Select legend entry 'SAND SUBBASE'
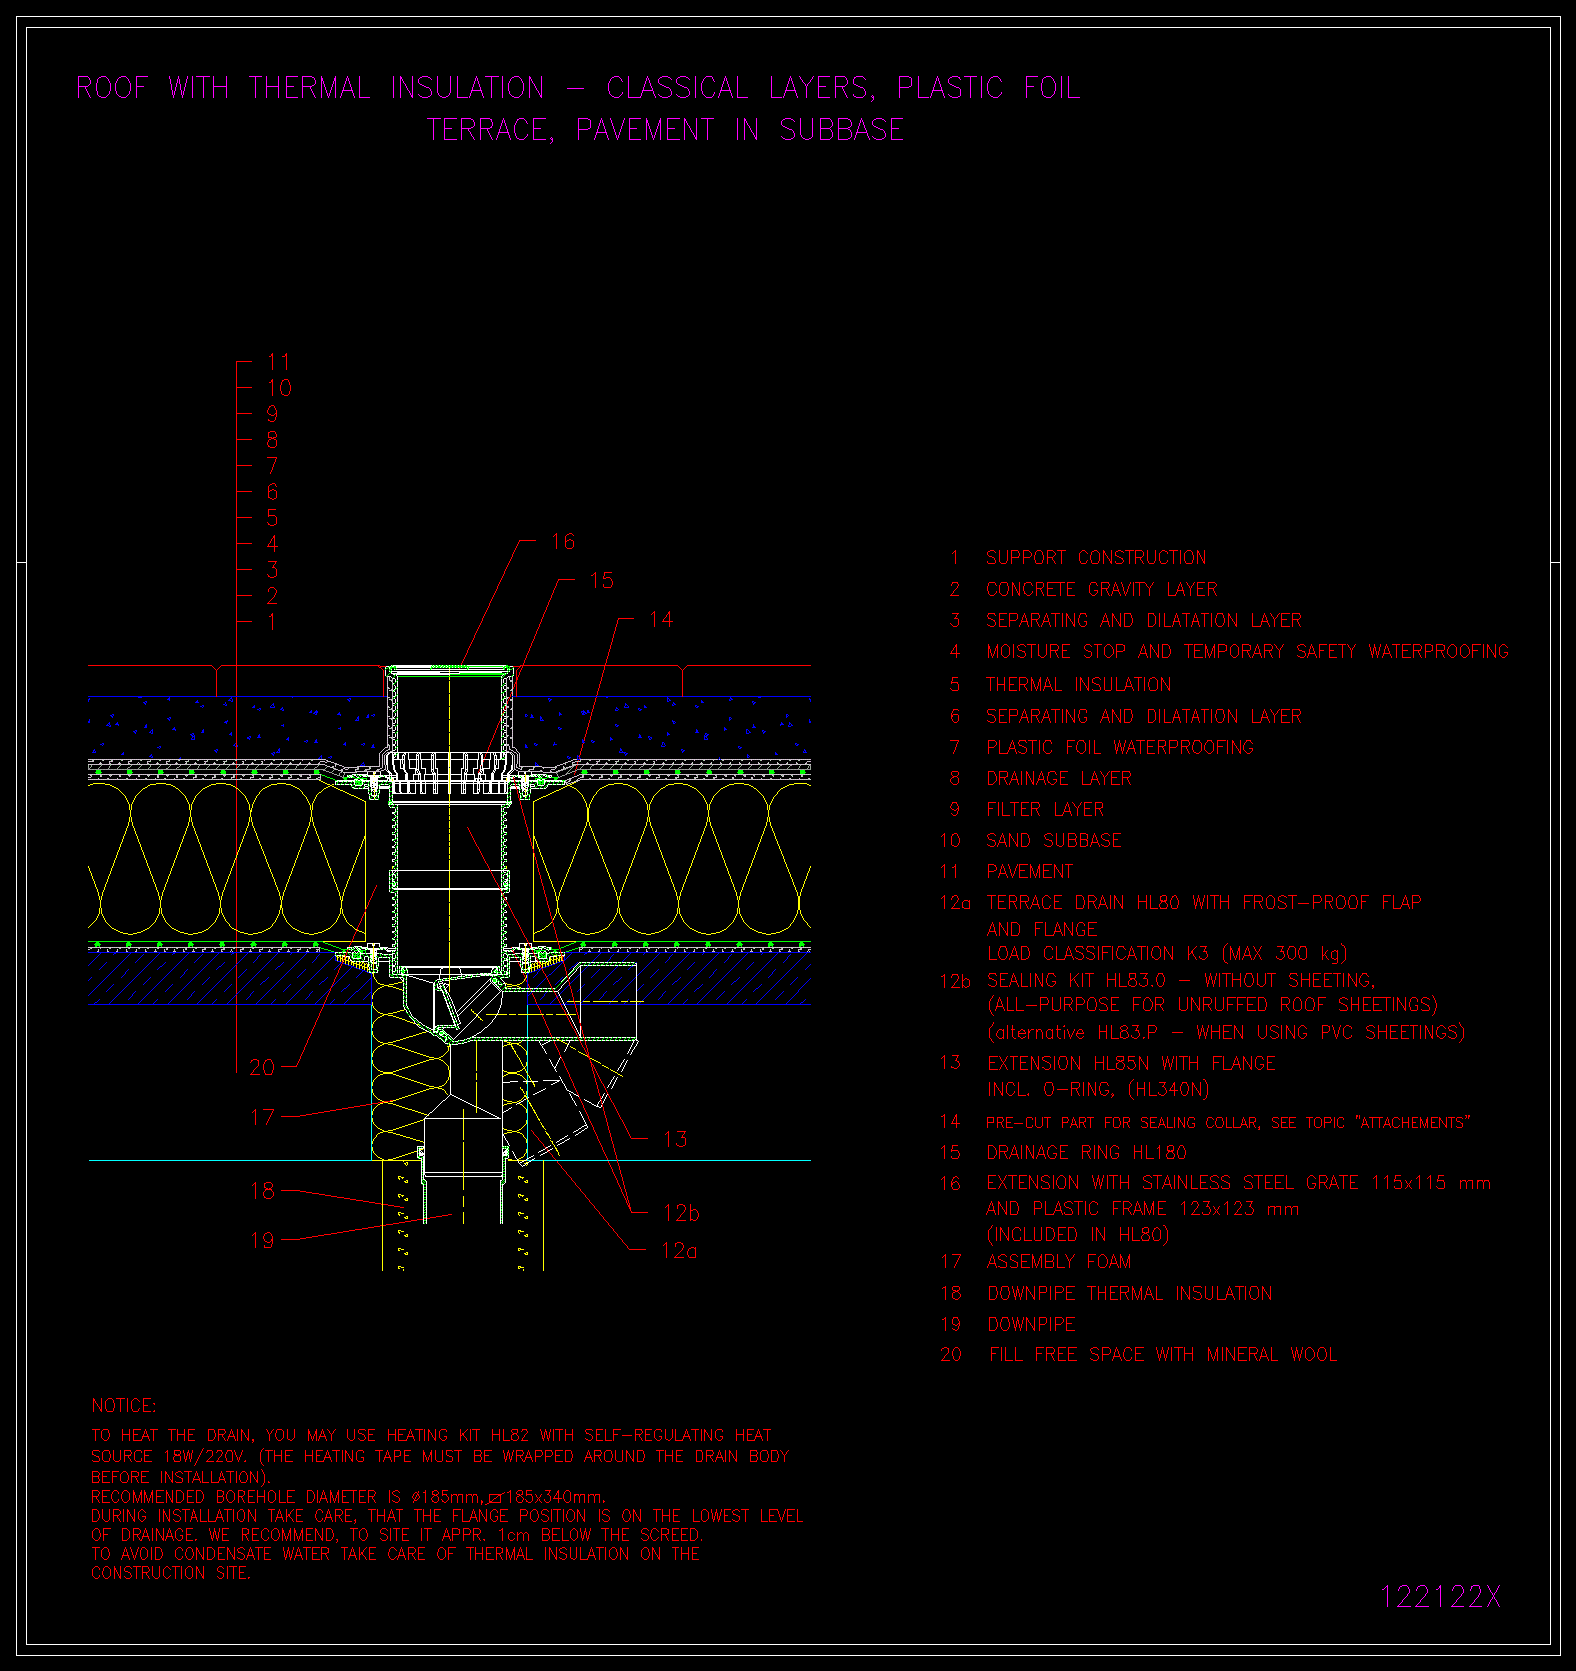 tap(1054, 840)
